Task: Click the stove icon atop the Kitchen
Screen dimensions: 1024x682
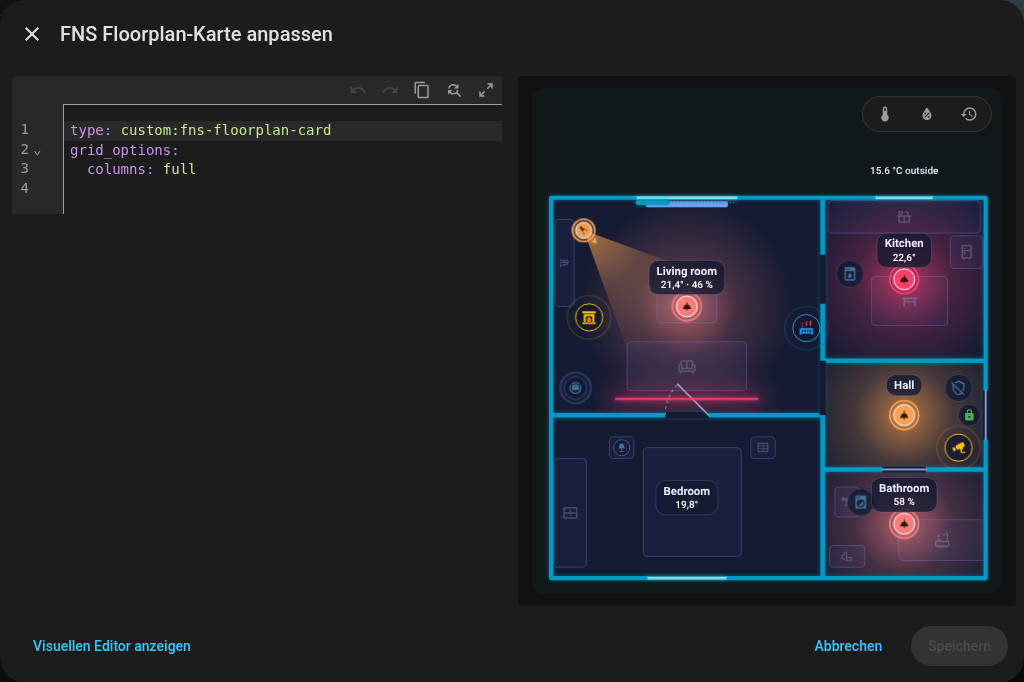Action: pos(904,216)
